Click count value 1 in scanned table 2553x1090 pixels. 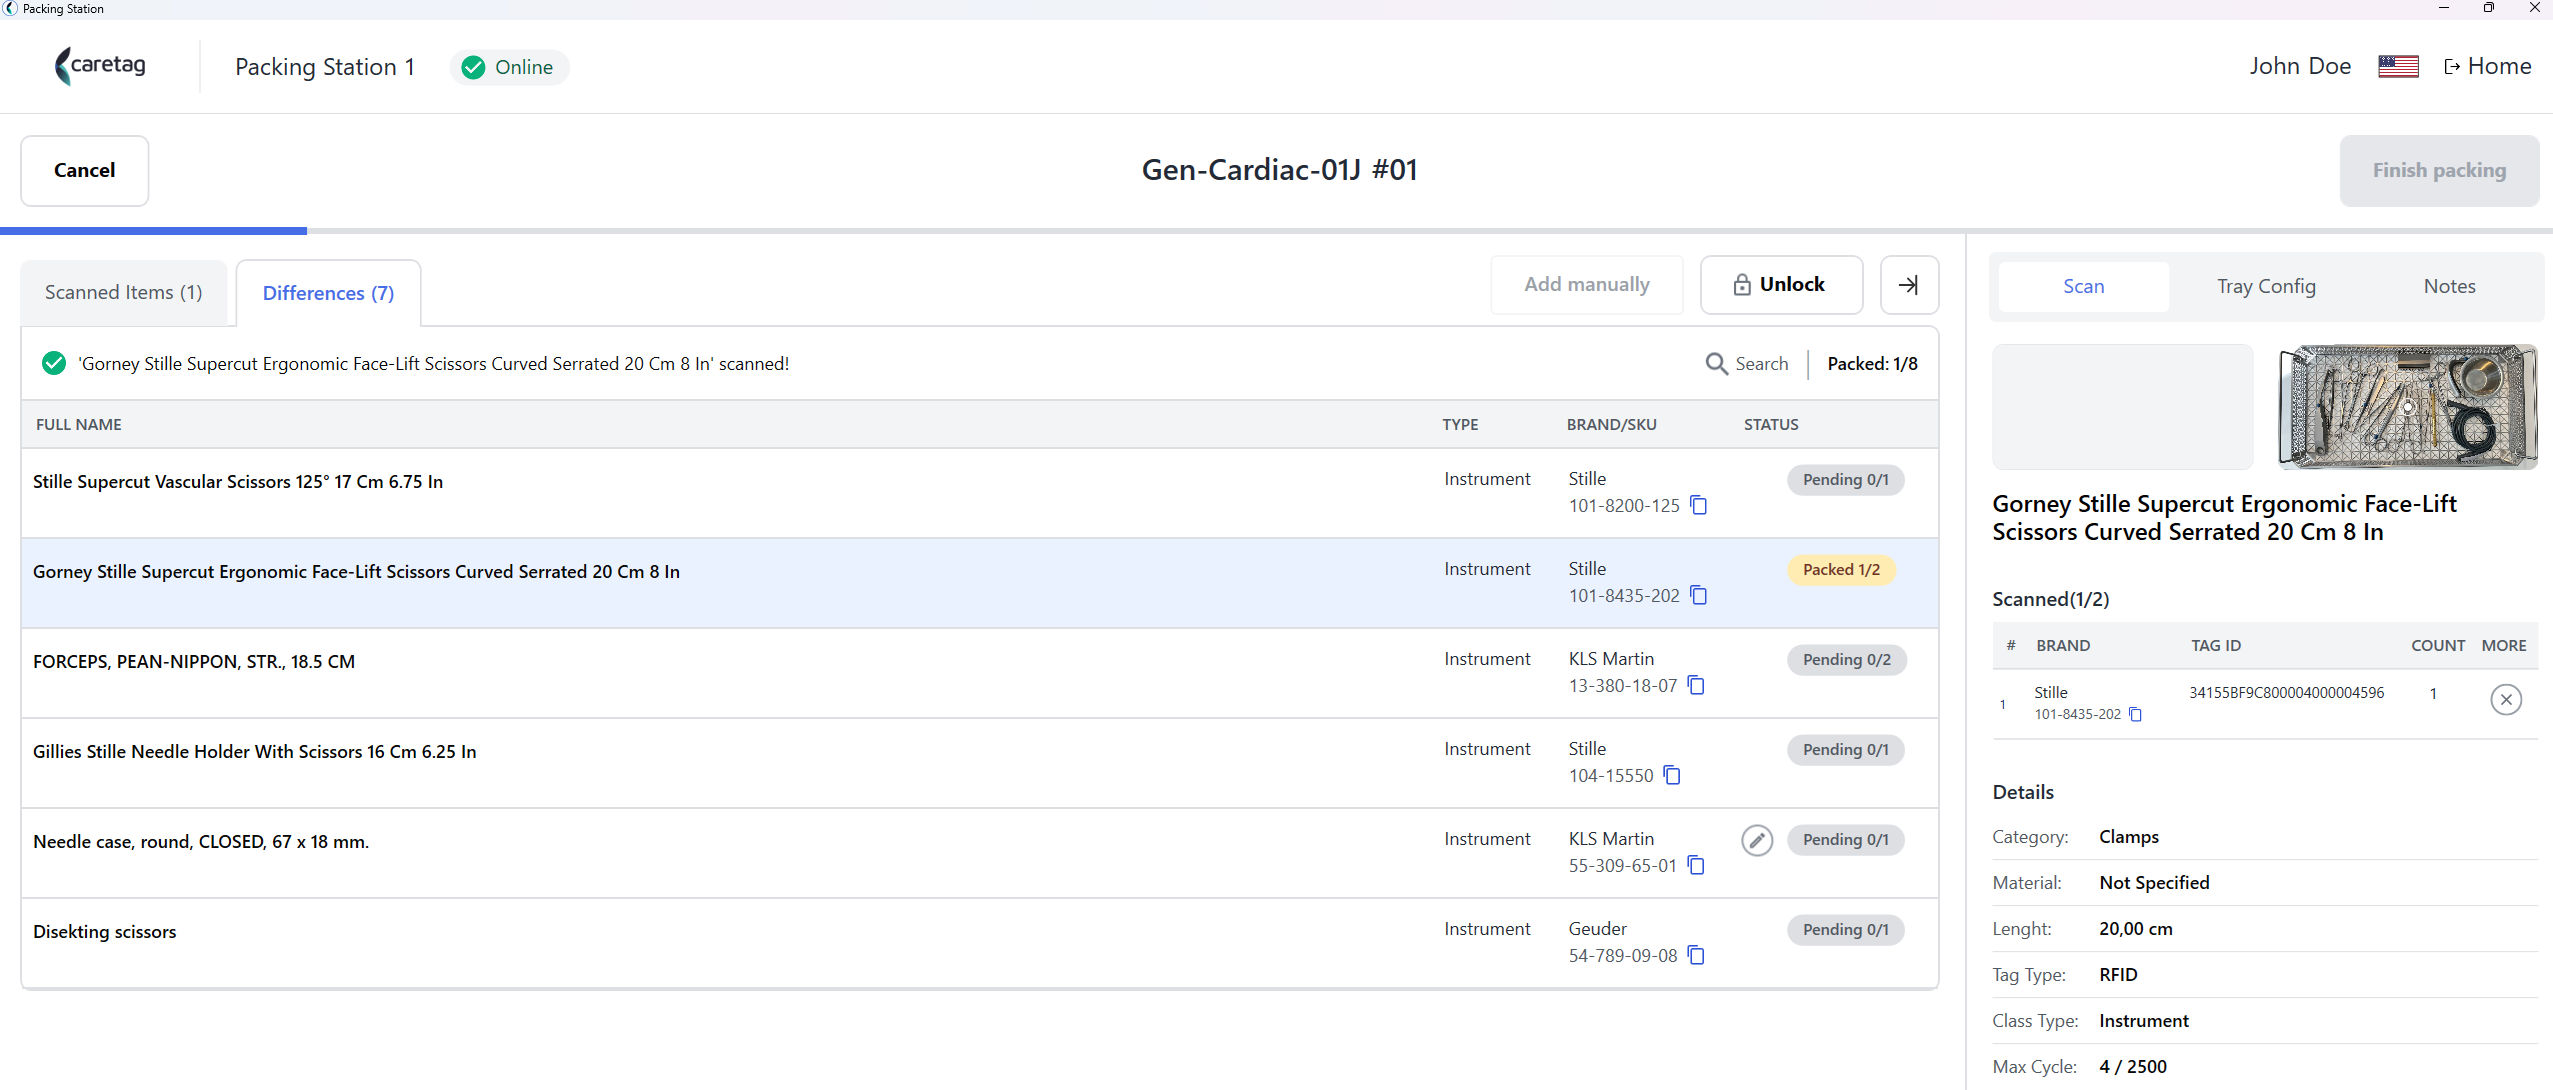[x=2433, y=693]
